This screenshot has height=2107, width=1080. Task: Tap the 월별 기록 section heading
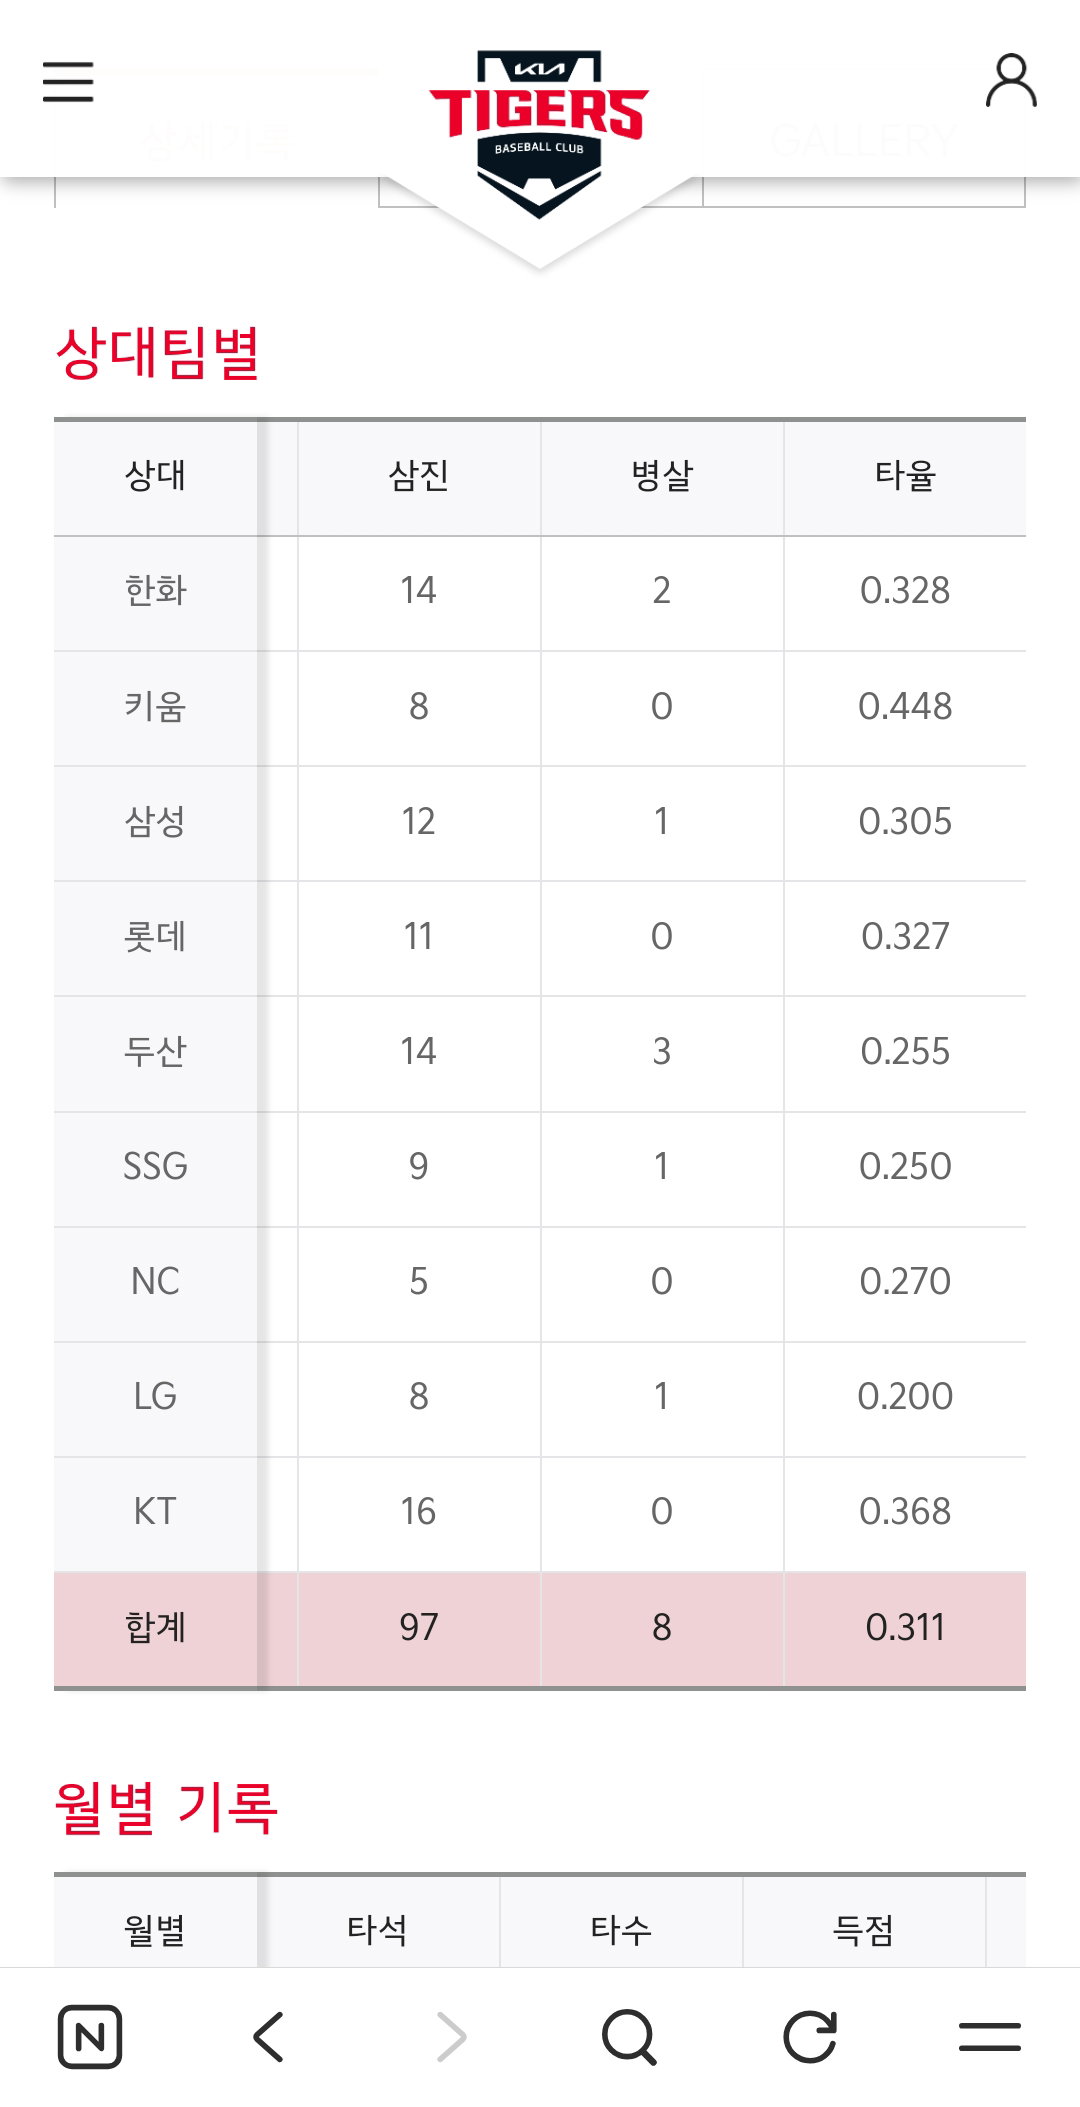click(x=166, y=1808)
